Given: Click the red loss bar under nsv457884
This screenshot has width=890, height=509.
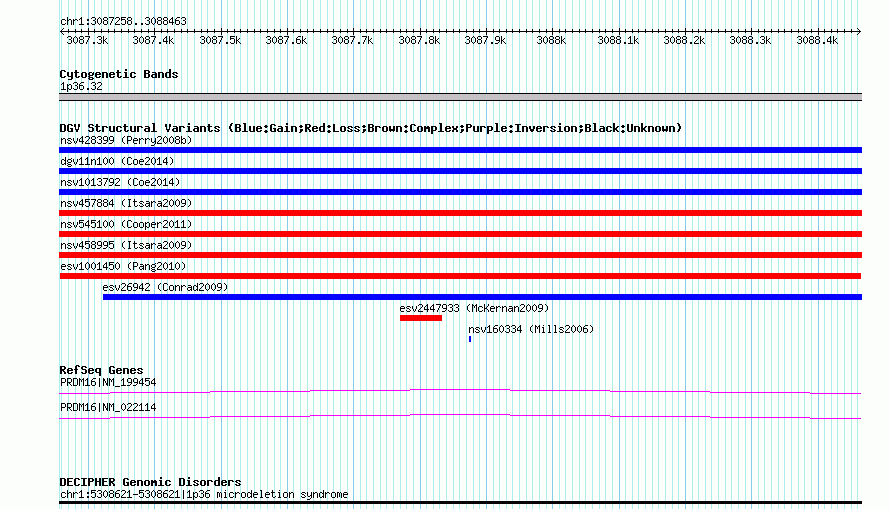Looking at the screenshot, I should pos(460,213).
